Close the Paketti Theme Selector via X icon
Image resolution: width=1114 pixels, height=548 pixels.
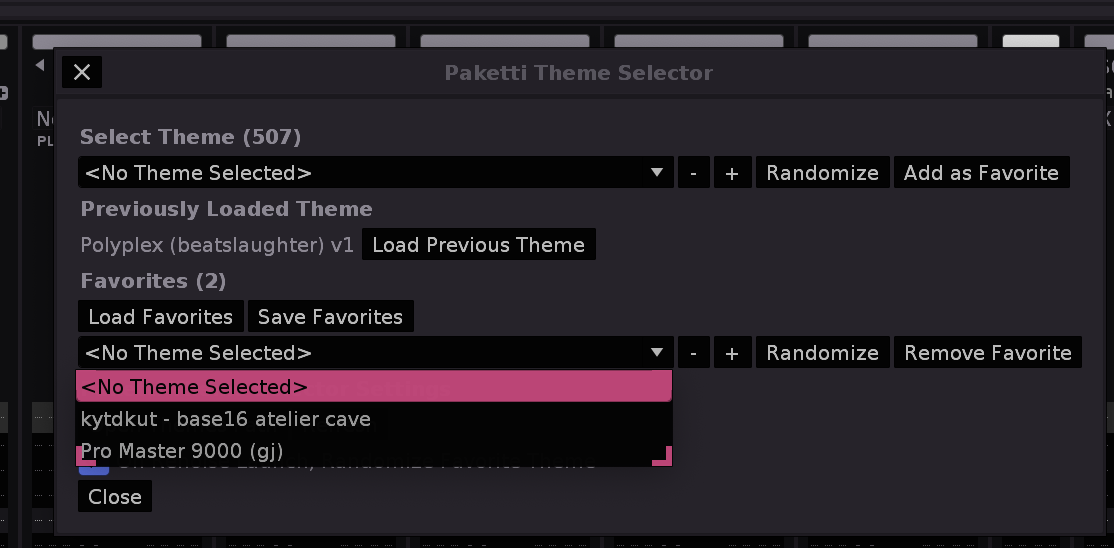82,72
